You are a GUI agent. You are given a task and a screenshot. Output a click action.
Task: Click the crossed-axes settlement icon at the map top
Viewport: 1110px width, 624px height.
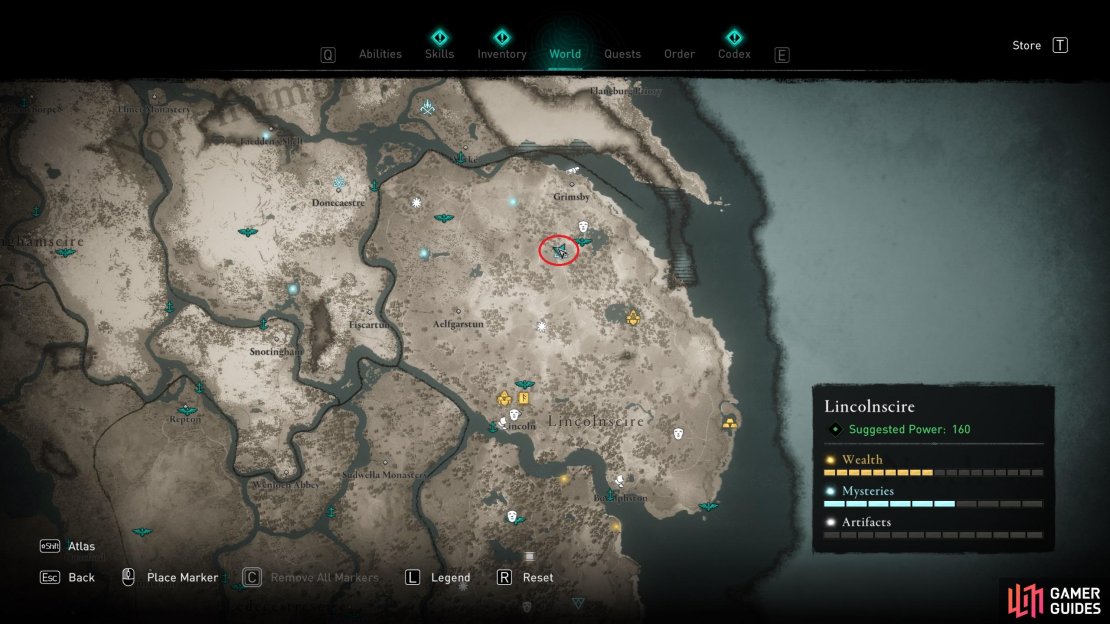(428, 107)
